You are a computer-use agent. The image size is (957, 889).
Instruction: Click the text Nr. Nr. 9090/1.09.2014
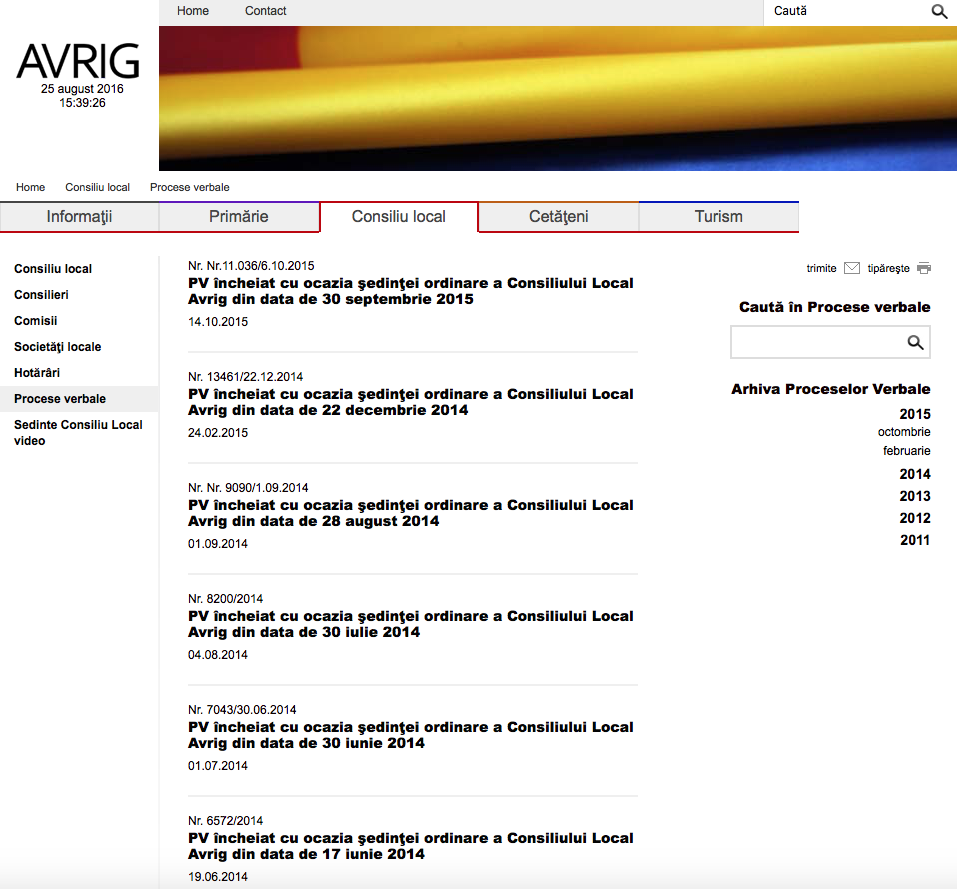(248, 488)
